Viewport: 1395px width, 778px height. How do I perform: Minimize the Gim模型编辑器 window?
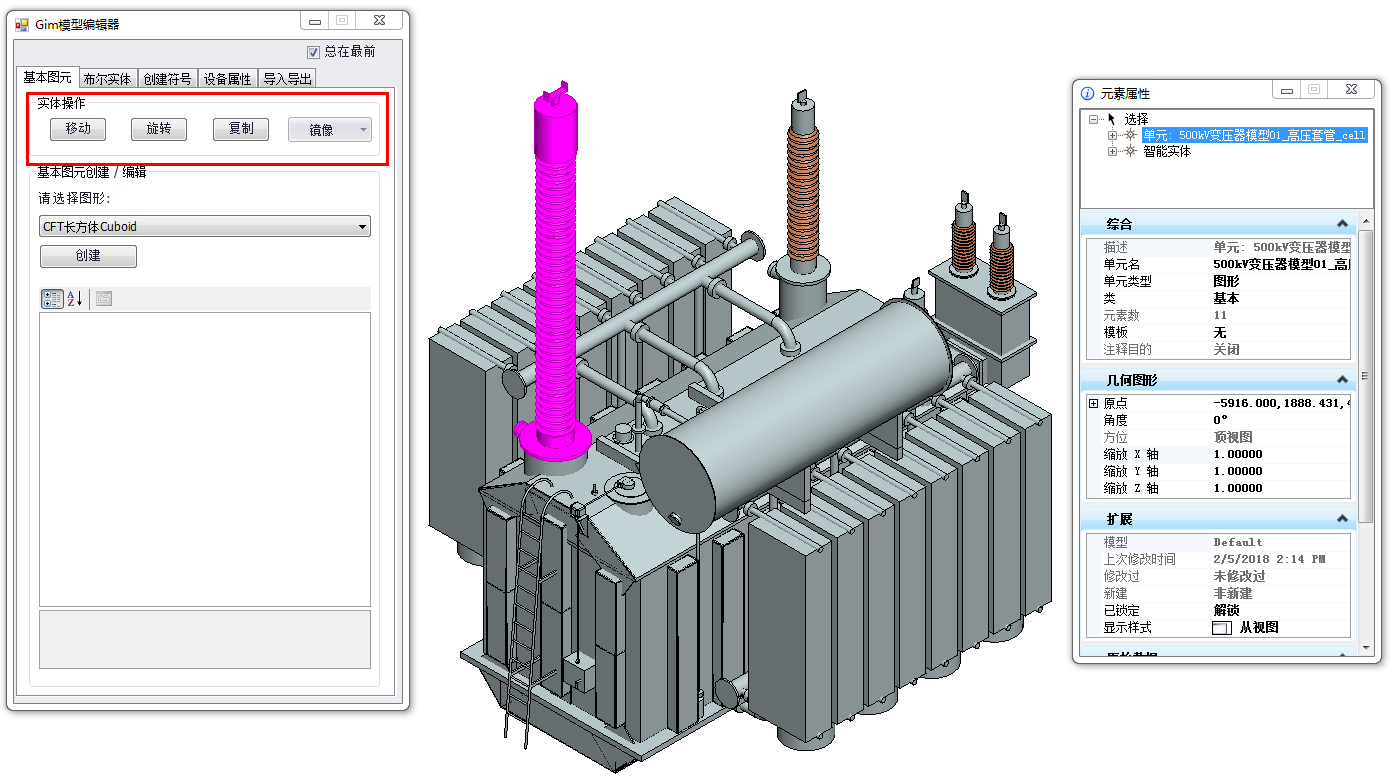(314, 21)
